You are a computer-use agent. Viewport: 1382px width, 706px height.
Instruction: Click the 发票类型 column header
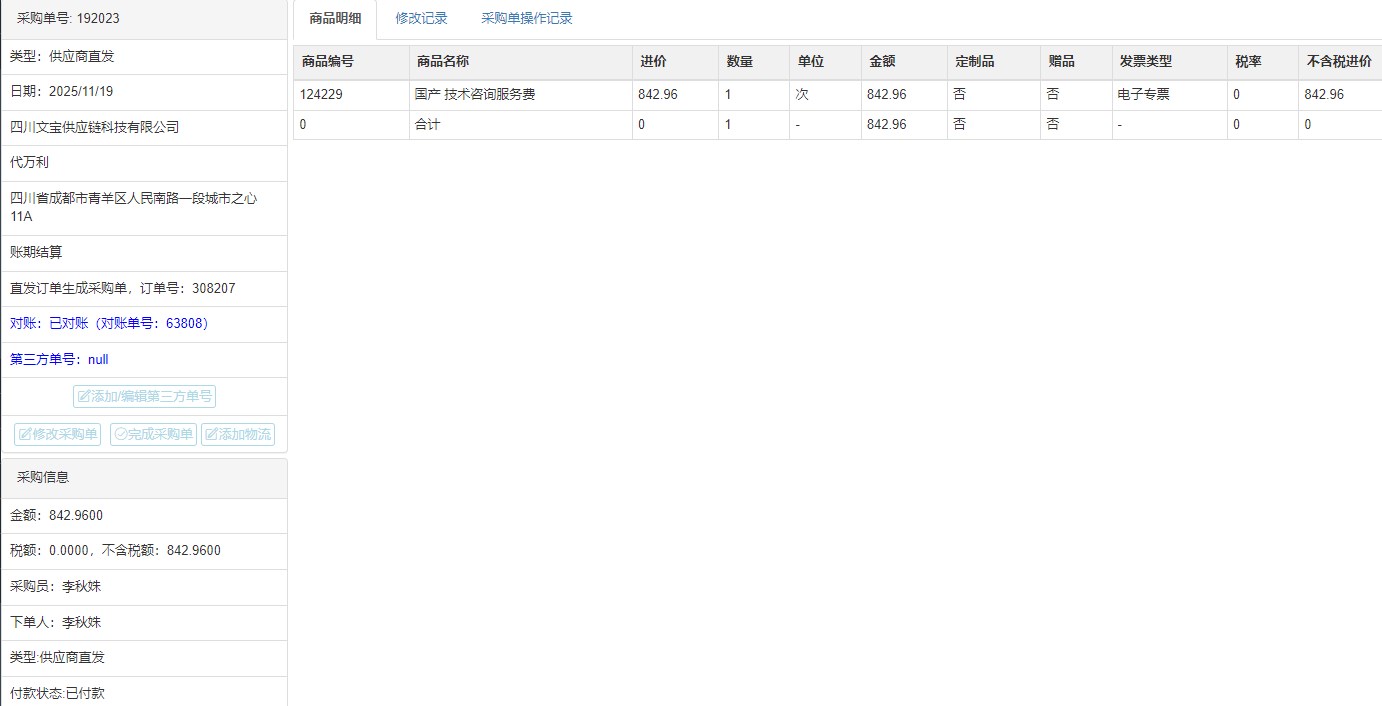[x=1145, y=62]
